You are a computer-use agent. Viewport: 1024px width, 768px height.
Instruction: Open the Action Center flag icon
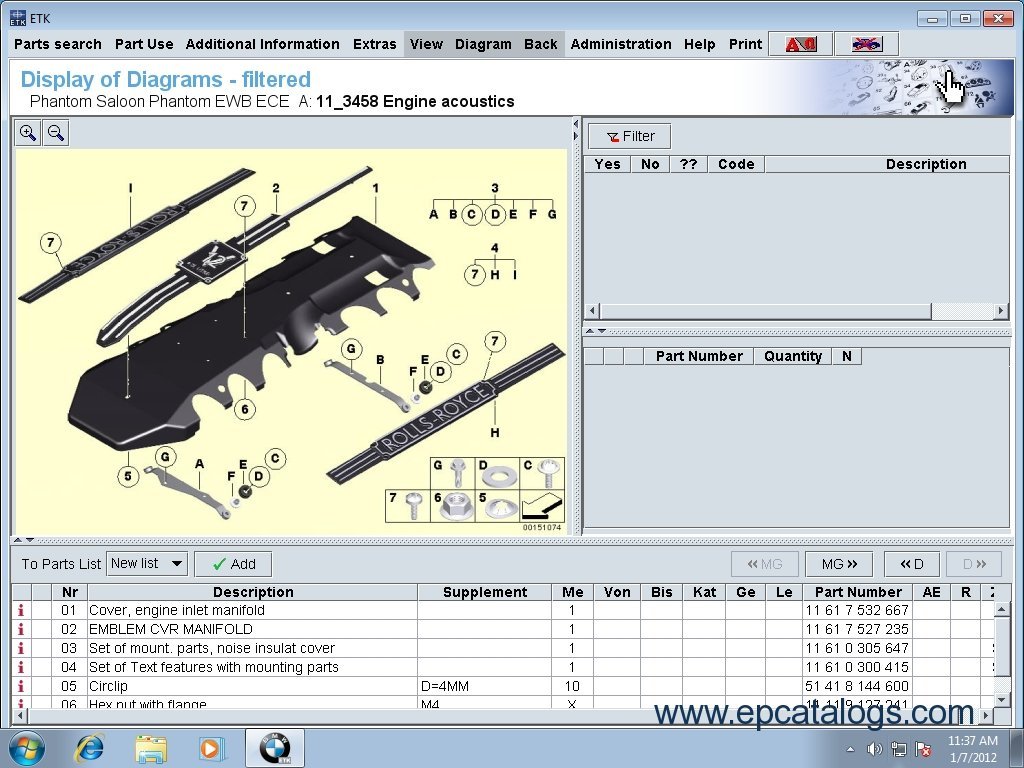point(923,749)
